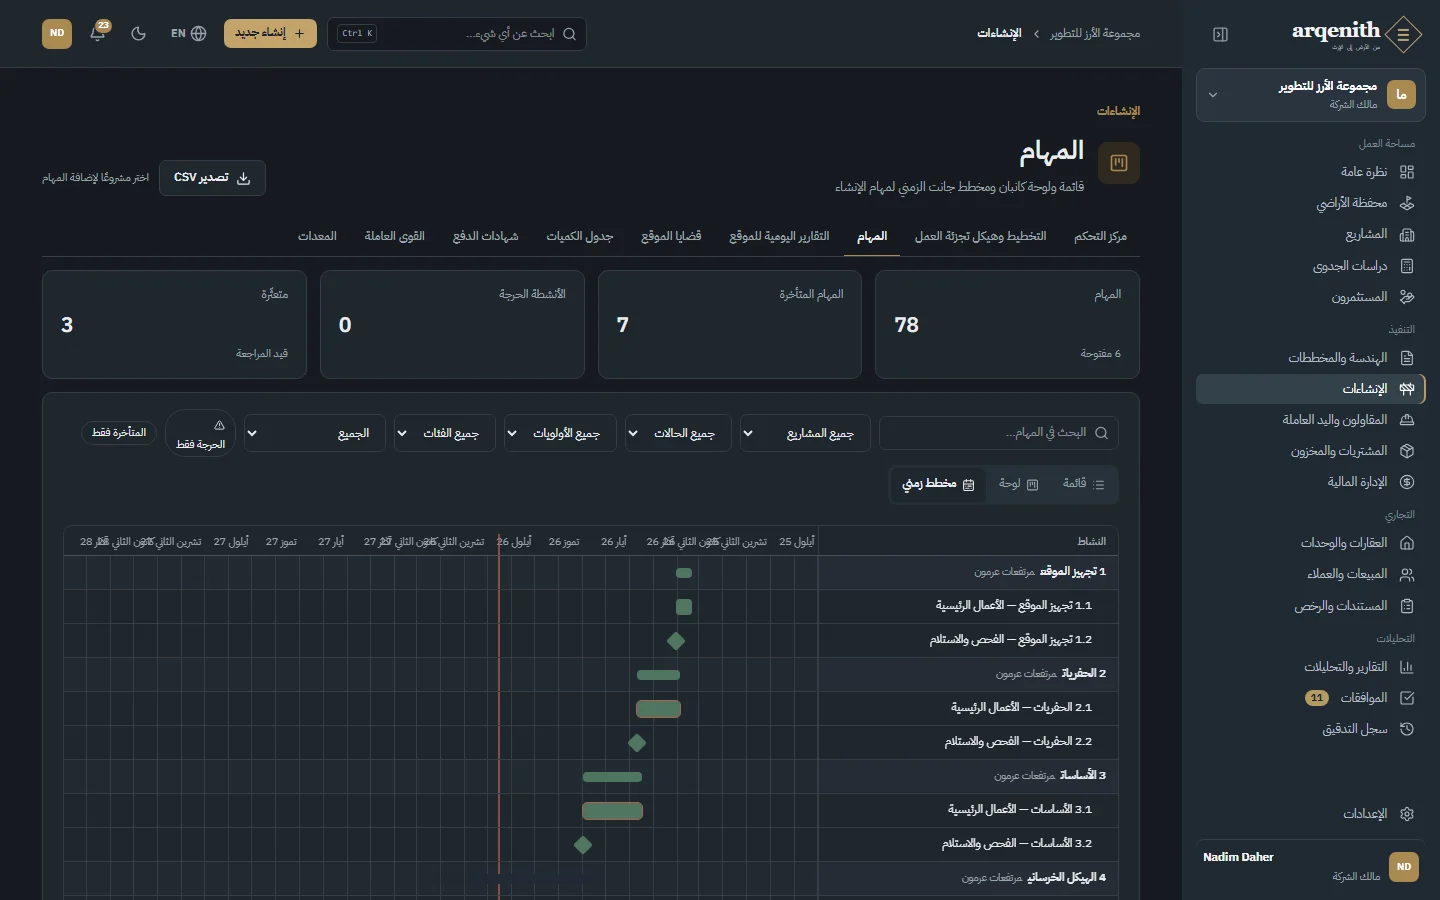The image size is (1440, 900).
Task: Open جميع المشاريع dropdown filter
Action: [x=805, y=433]
